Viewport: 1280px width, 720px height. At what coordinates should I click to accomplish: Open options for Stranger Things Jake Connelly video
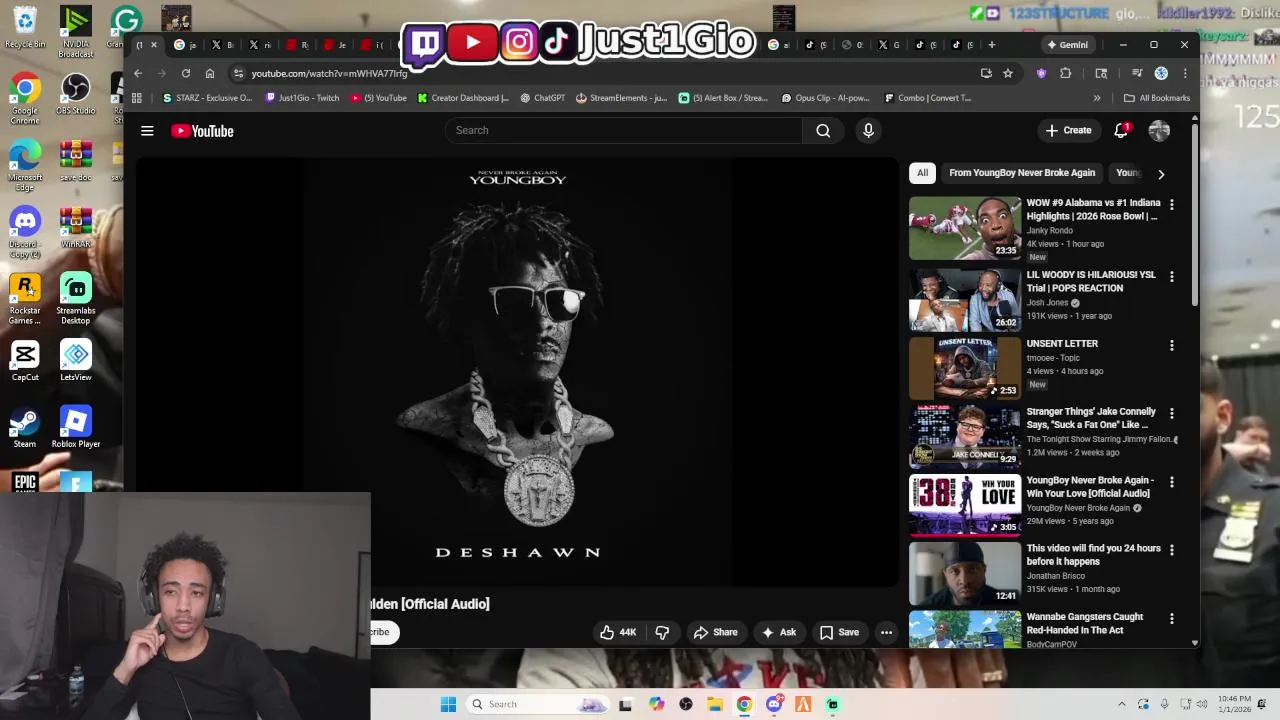1172,413
